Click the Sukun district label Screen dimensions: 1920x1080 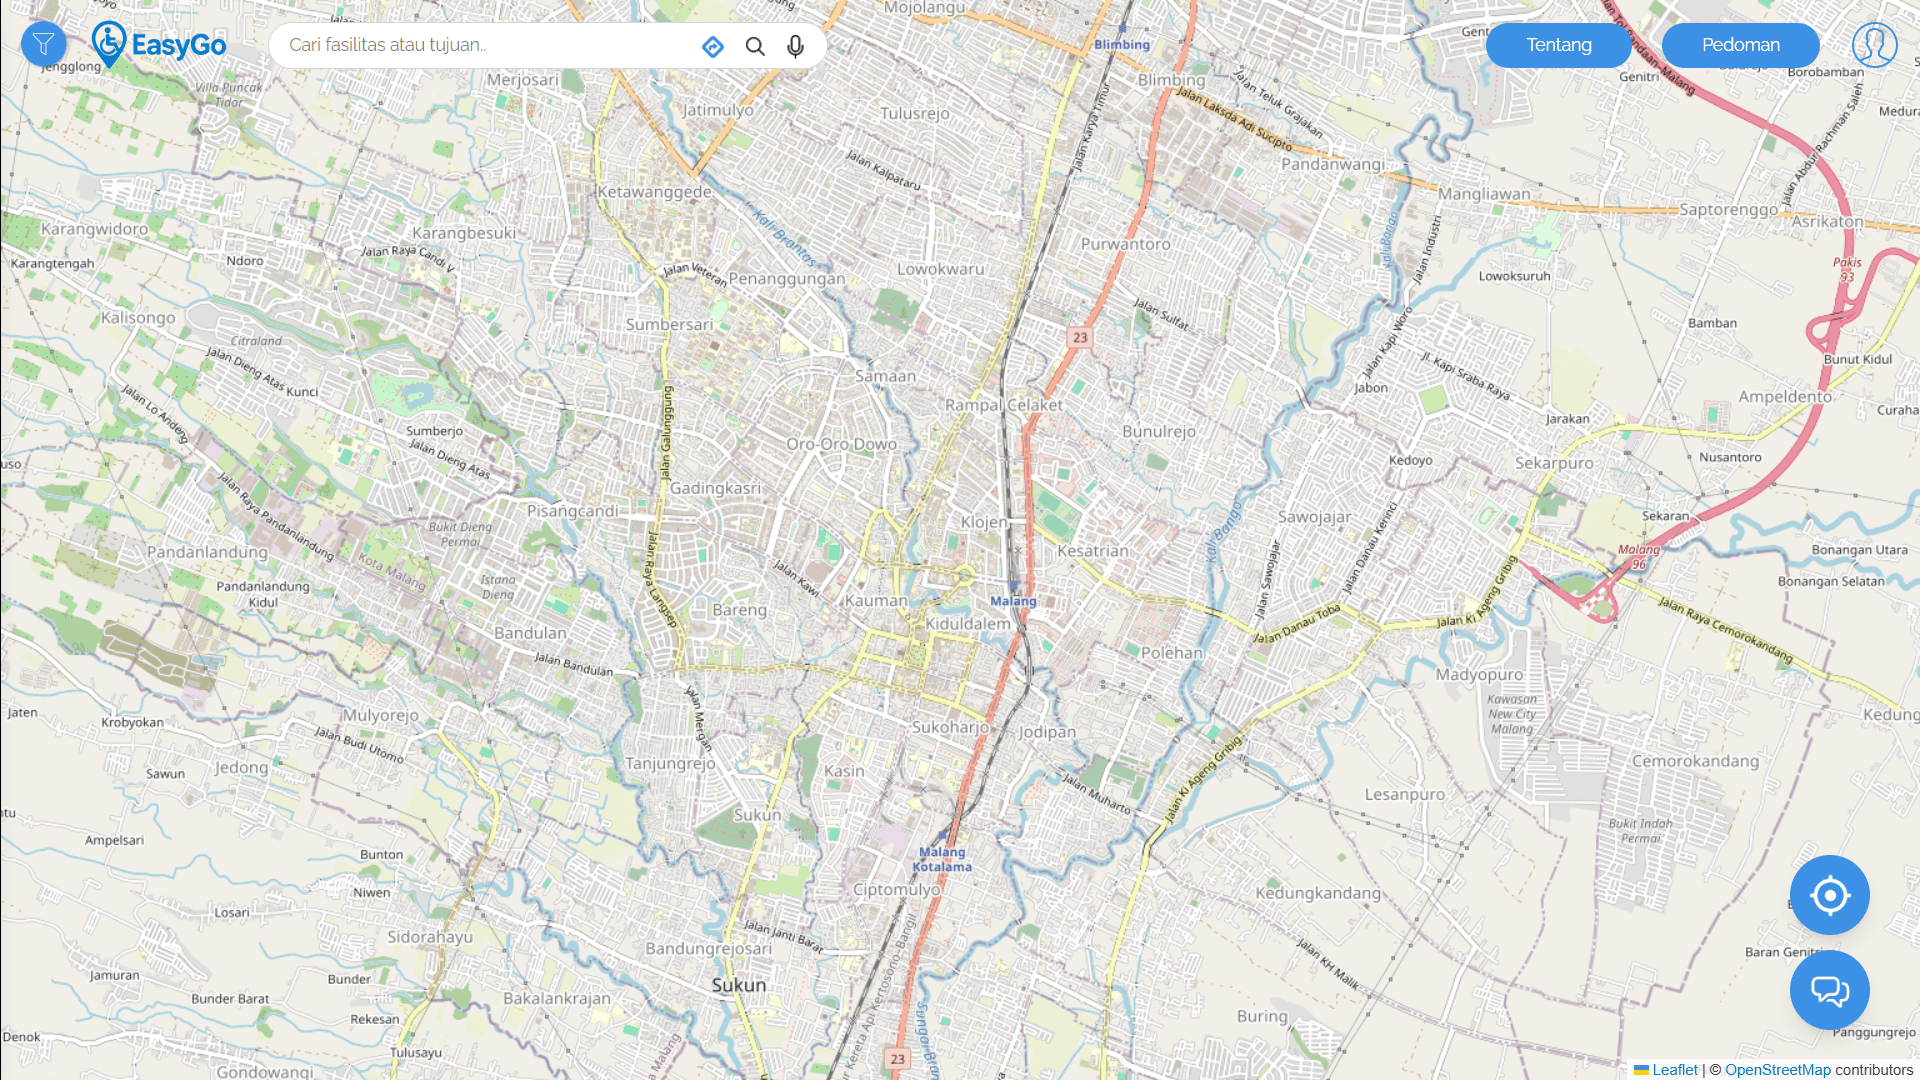click(739, 985)
